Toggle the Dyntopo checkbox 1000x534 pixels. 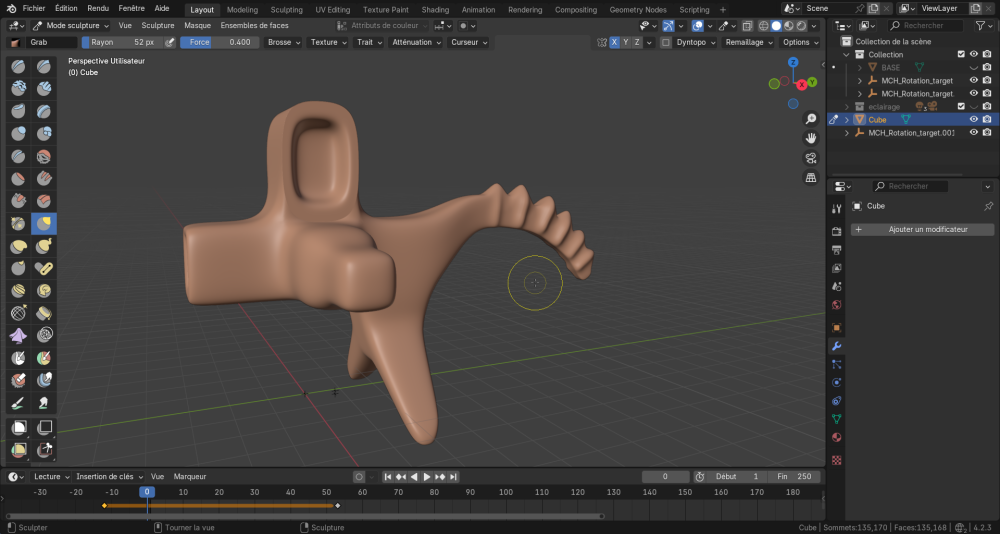pyautogui.click(x=666, y=43)
